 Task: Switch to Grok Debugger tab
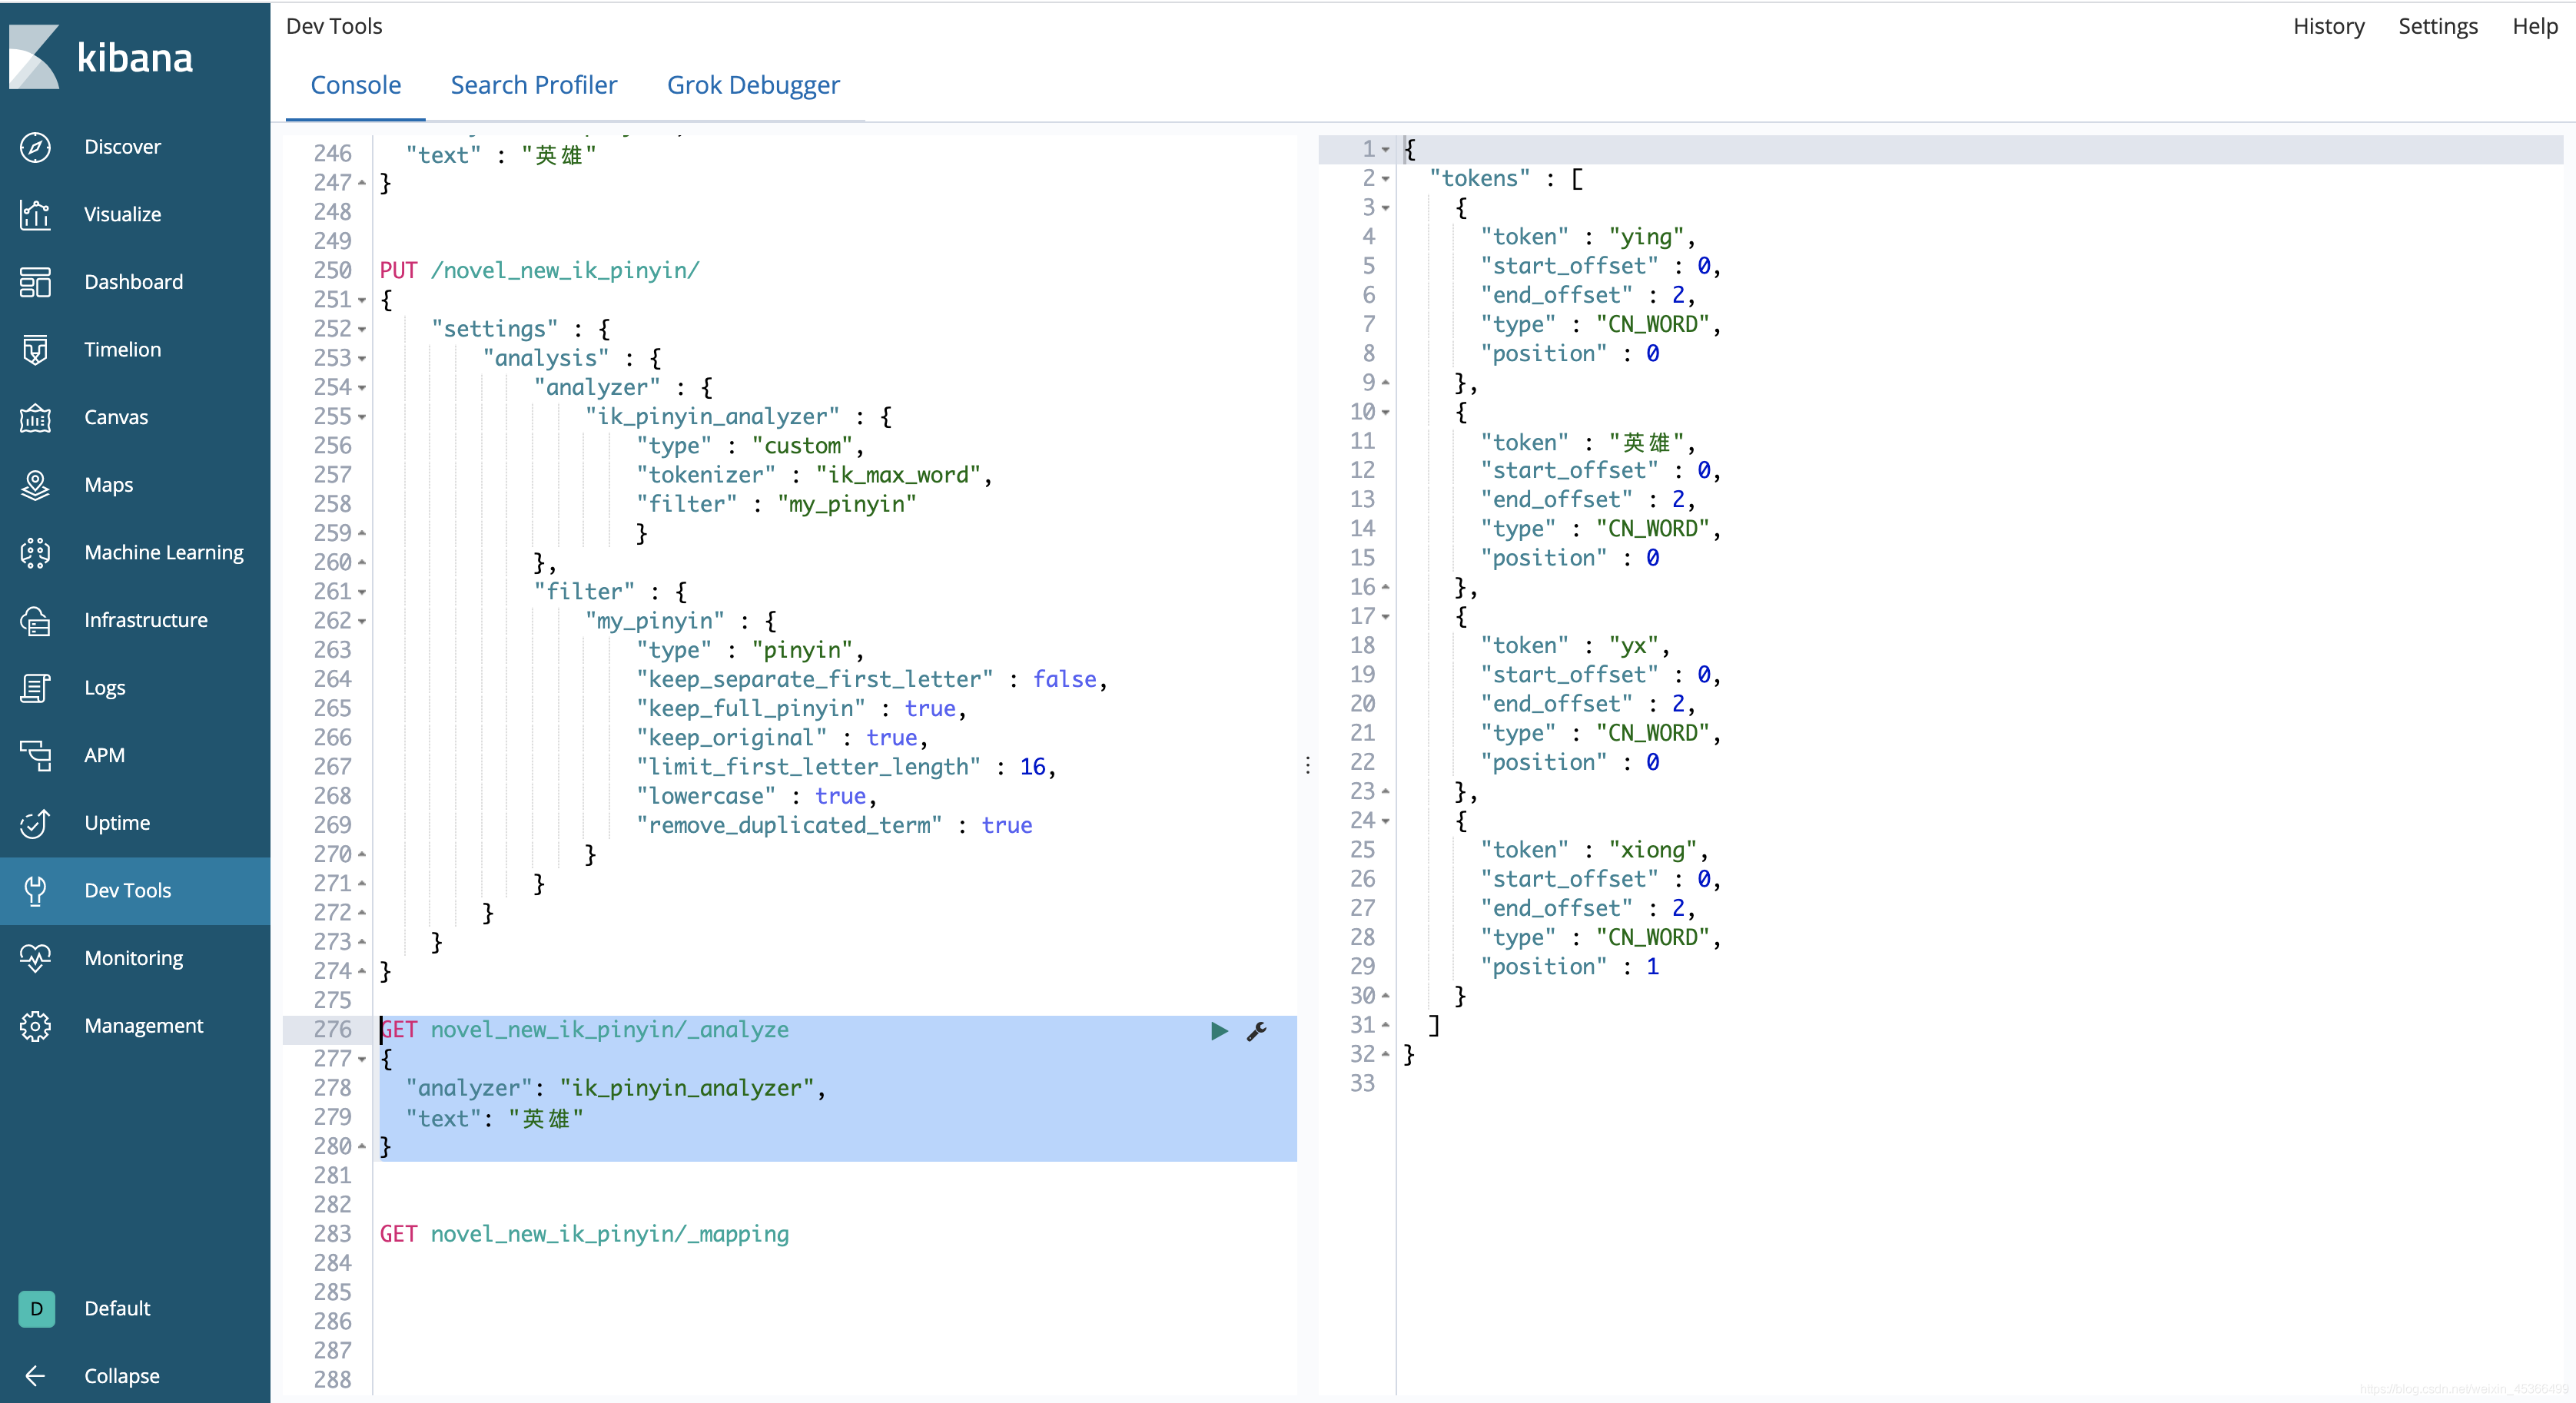tap(752, 85)
